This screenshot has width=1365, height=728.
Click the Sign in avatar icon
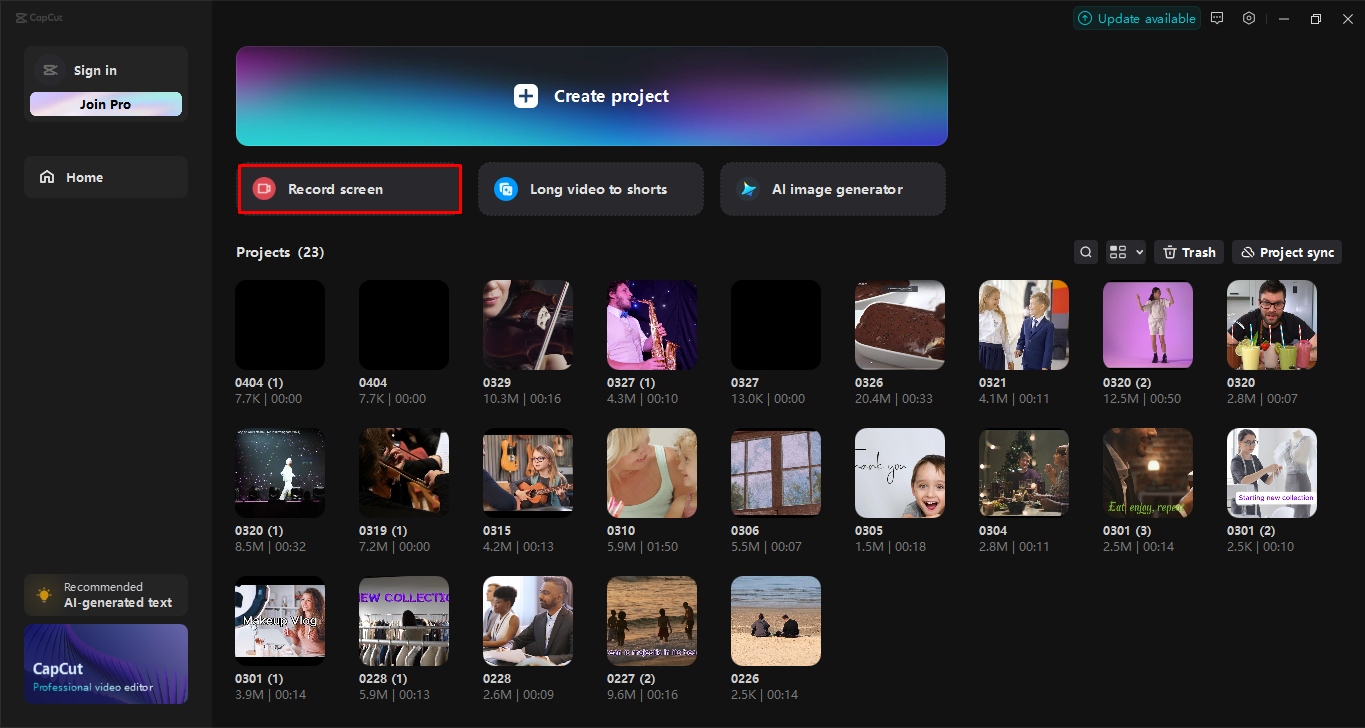50,69
